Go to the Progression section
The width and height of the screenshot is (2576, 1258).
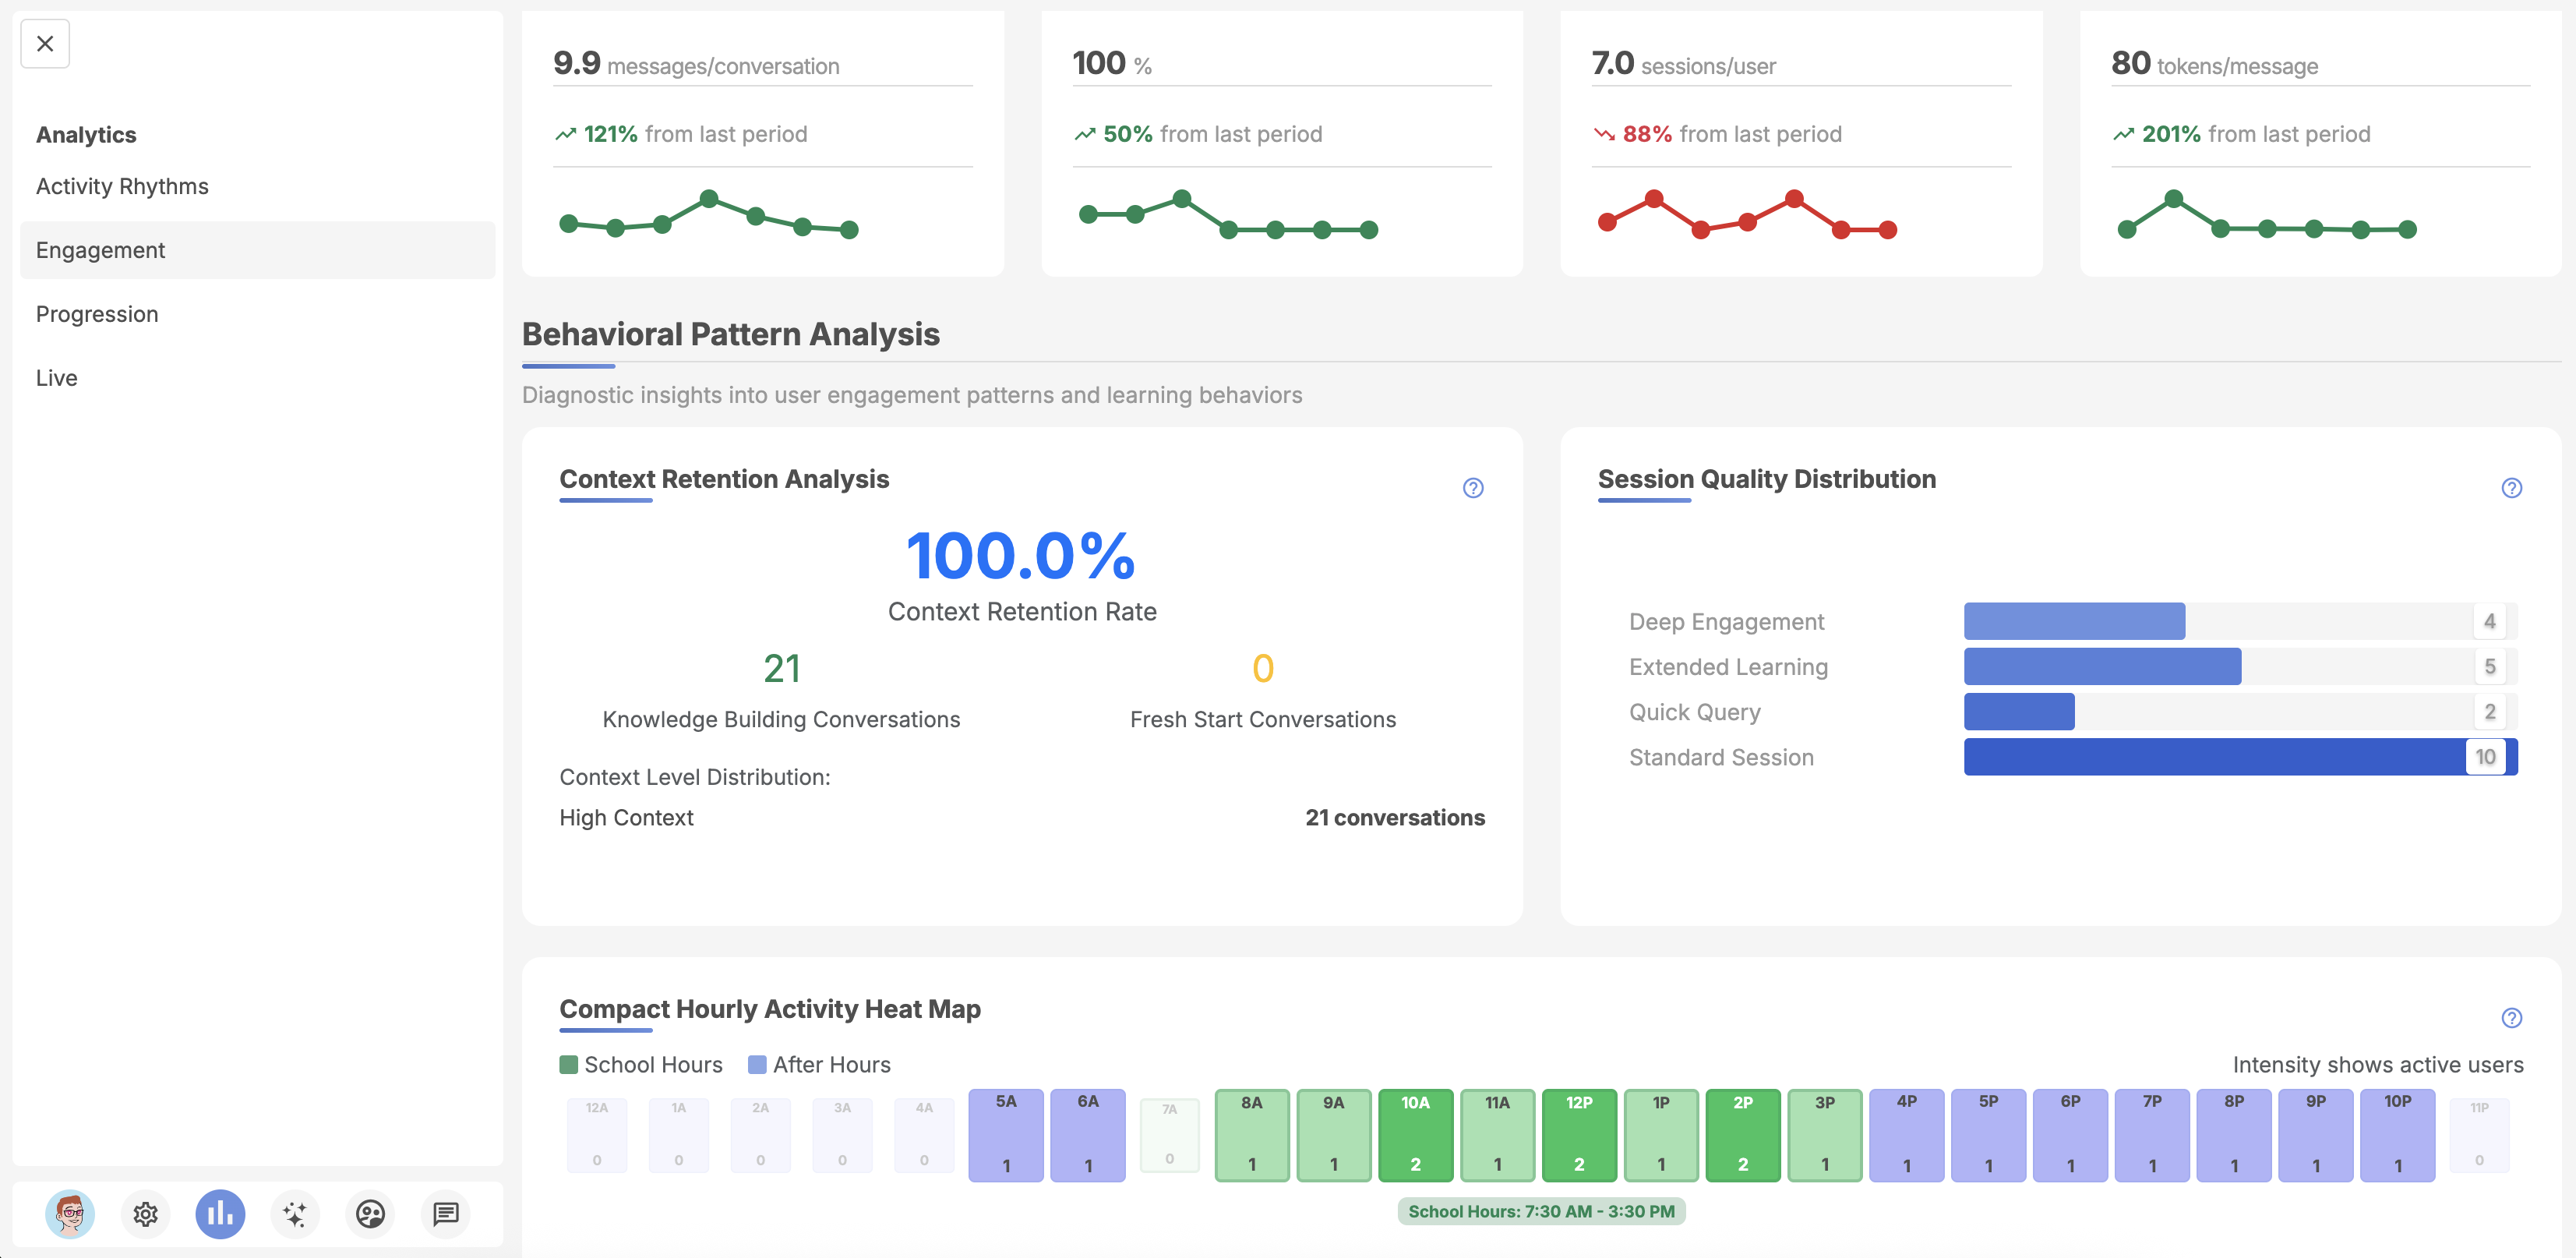(97, 314)
